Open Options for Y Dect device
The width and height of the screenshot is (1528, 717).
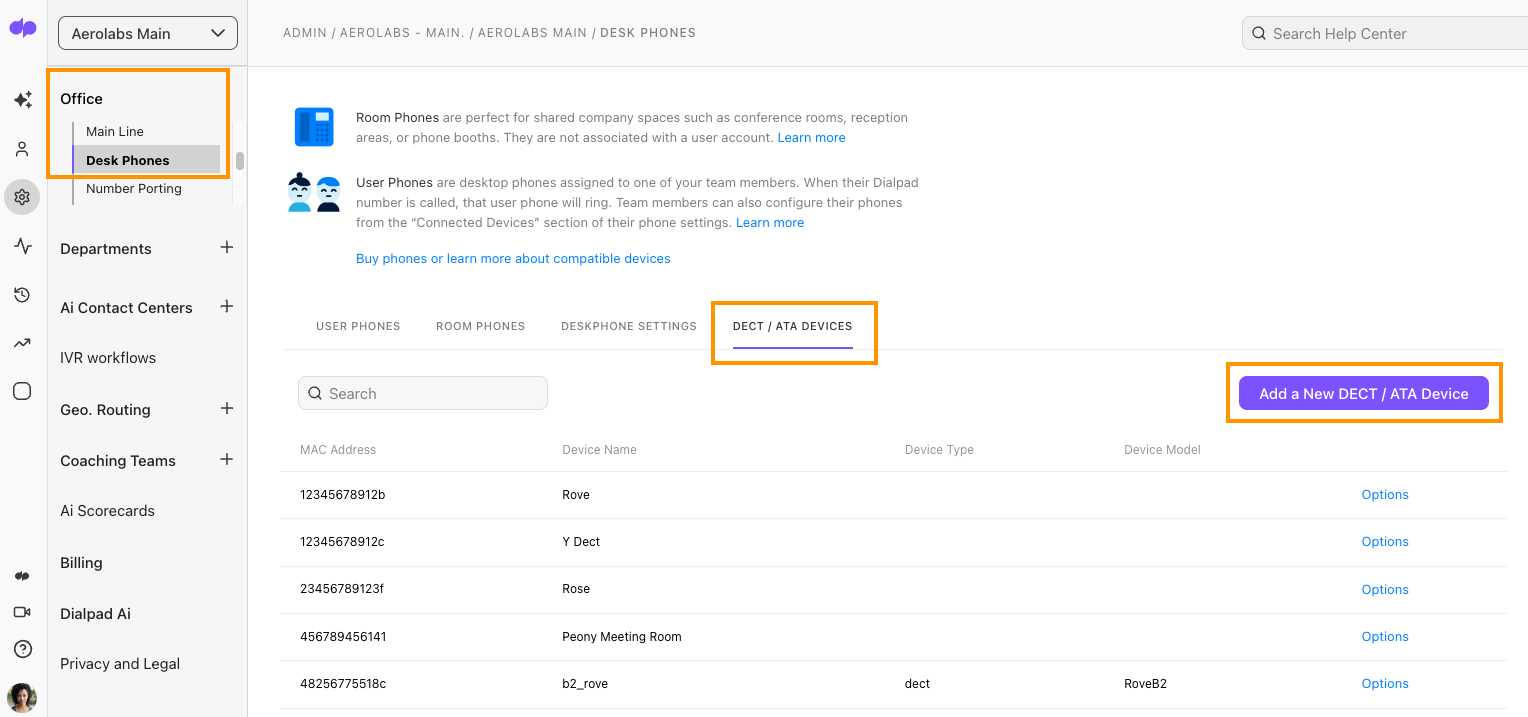coord(1385,541)
